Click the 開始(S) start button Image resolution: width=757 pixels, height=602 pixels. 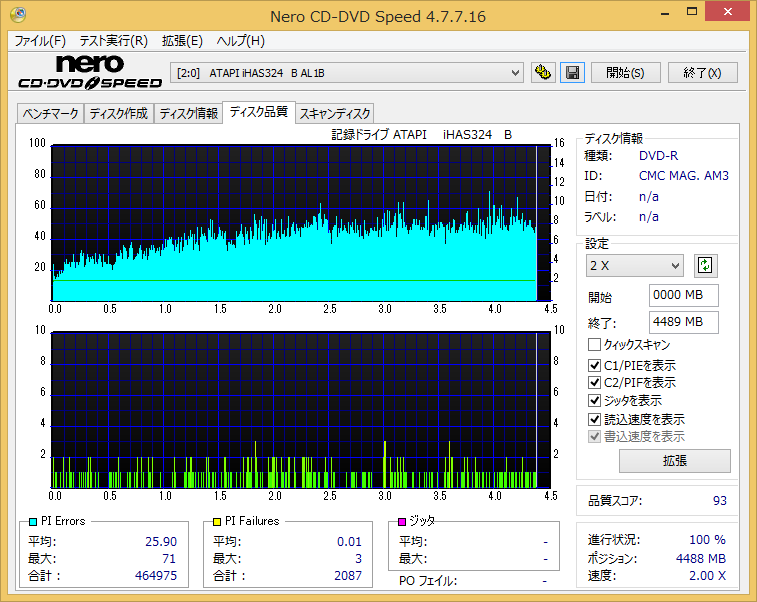[x=625, y=73]
